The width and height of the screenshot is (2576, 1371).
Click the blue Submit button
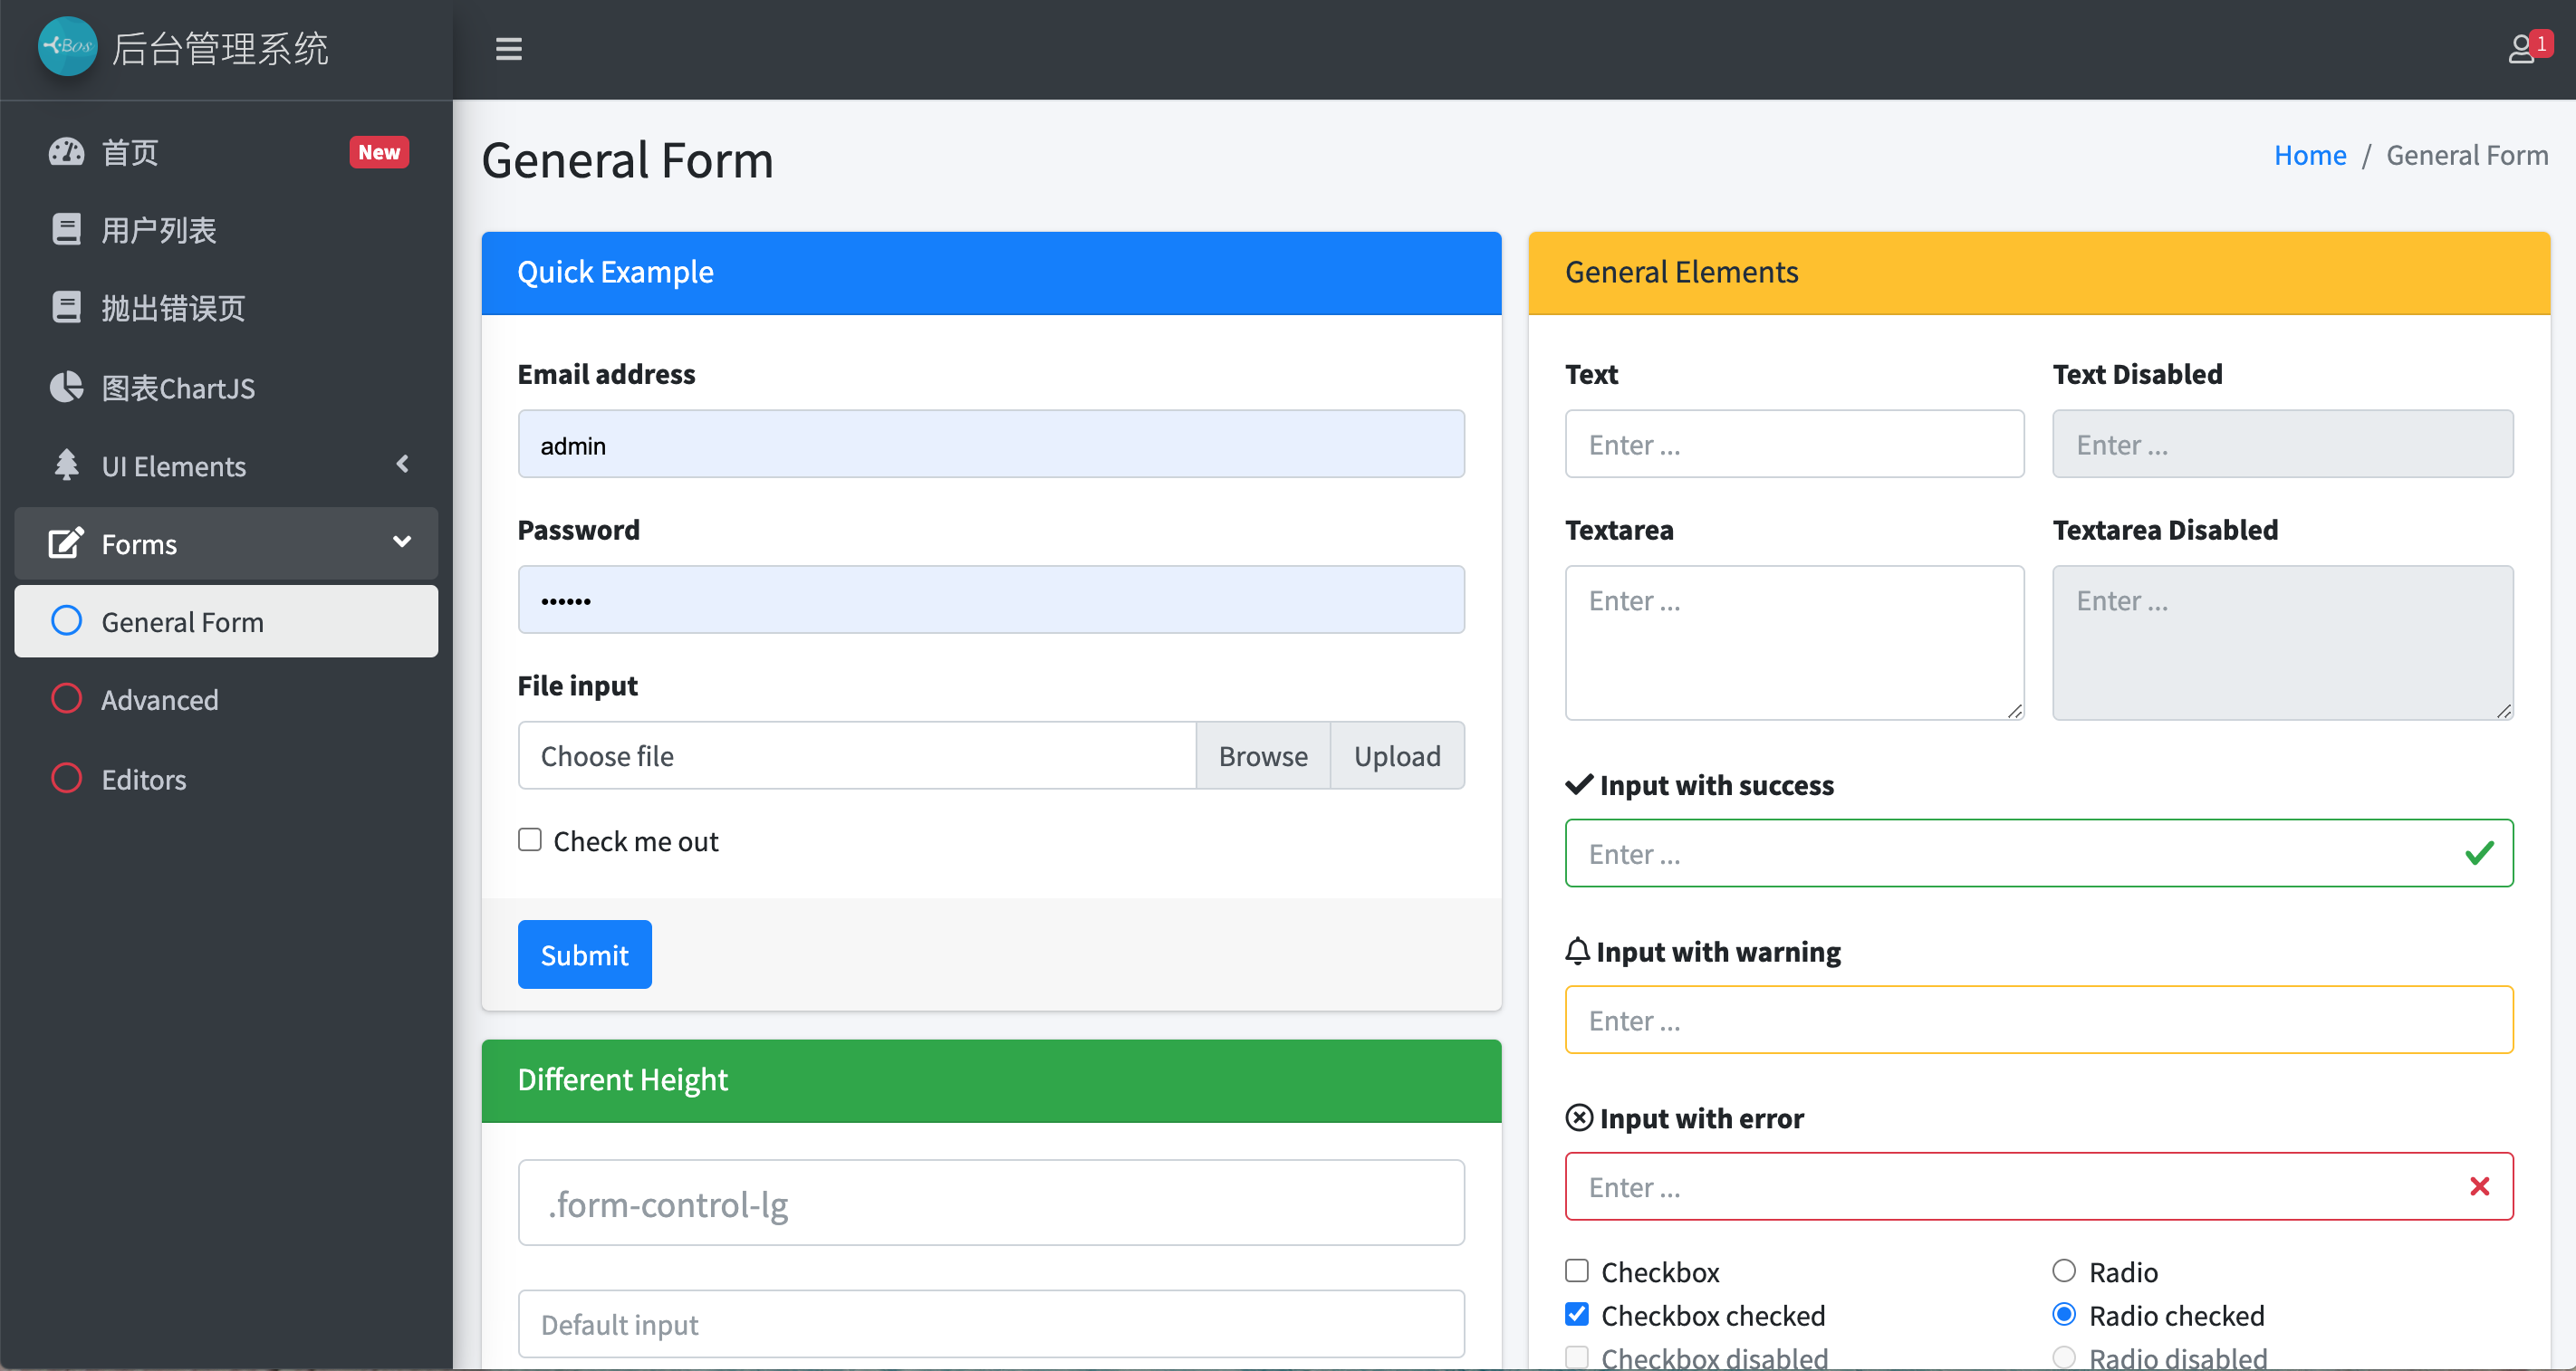coord(585,954)
